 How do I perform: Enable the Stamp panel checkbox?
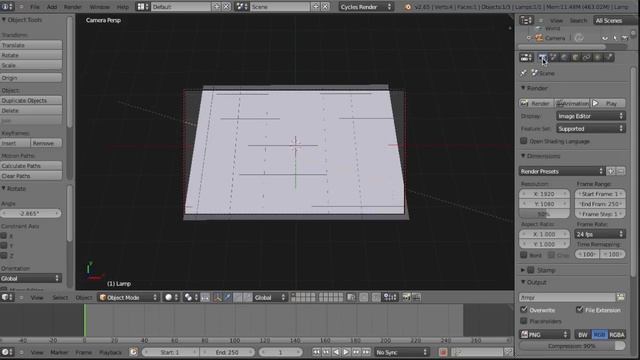coord(531,270)
